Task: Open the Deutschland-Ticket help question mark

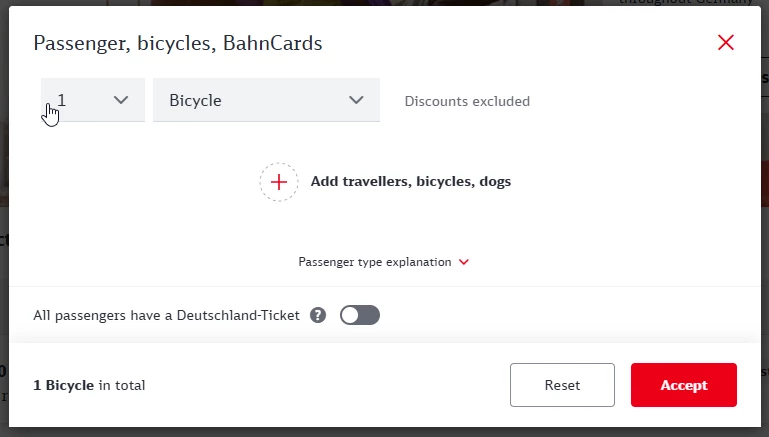Action: (318, 316)
